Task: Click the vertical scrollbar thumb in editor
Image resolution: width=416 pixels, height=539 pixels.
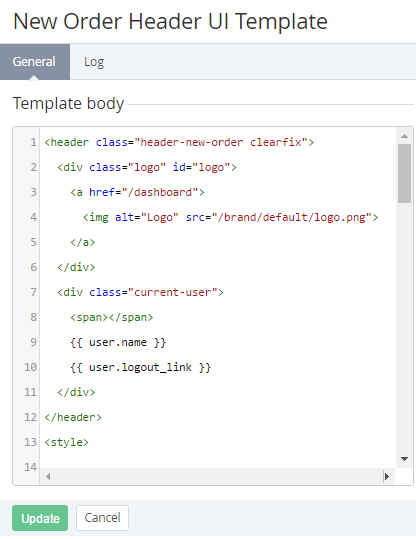Action: (x=404, y=173)
